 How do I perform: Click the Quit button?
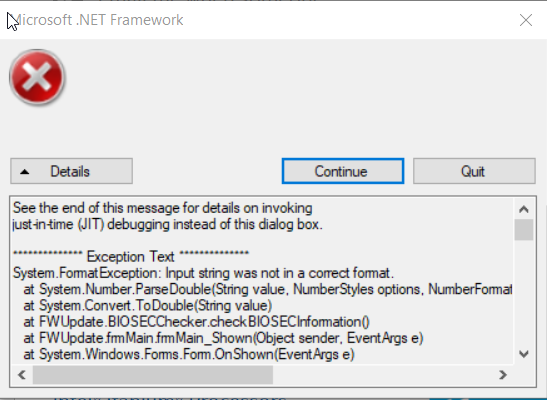(474, 171)
